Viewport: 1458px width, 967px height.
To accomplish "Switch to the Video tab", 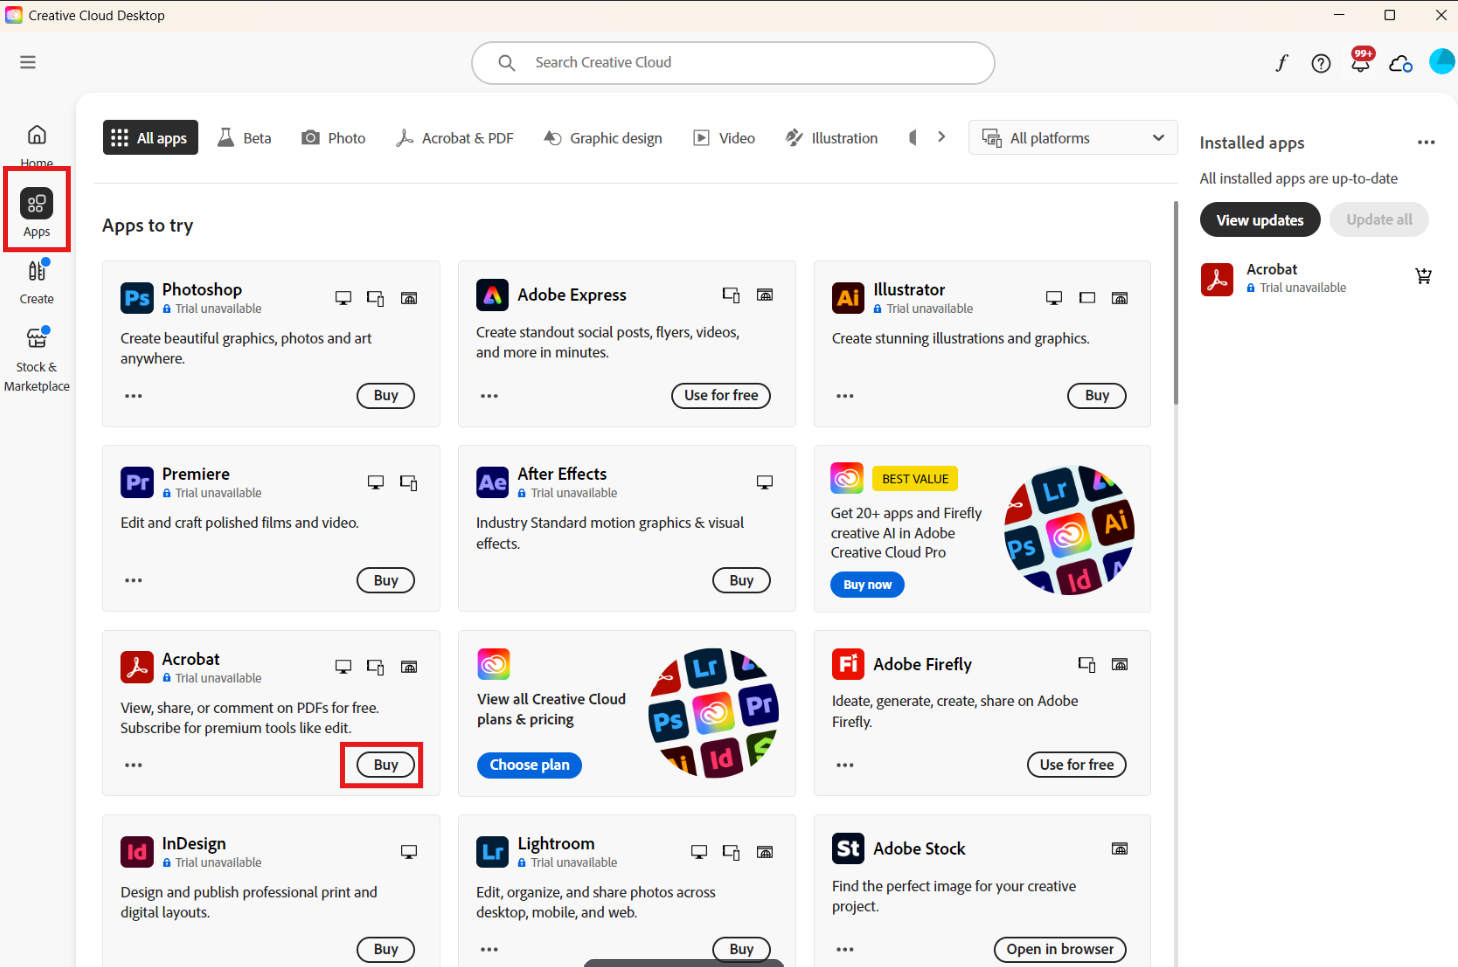I will click(724, 138).
